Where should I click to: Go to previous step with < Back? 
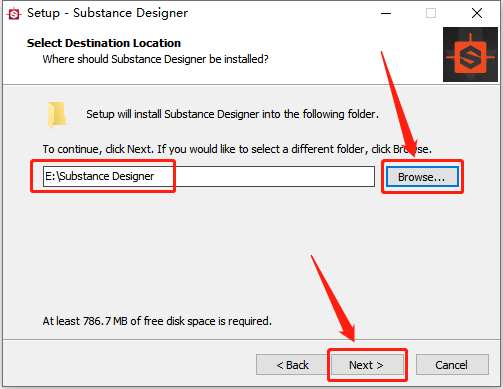coord(292,365)
